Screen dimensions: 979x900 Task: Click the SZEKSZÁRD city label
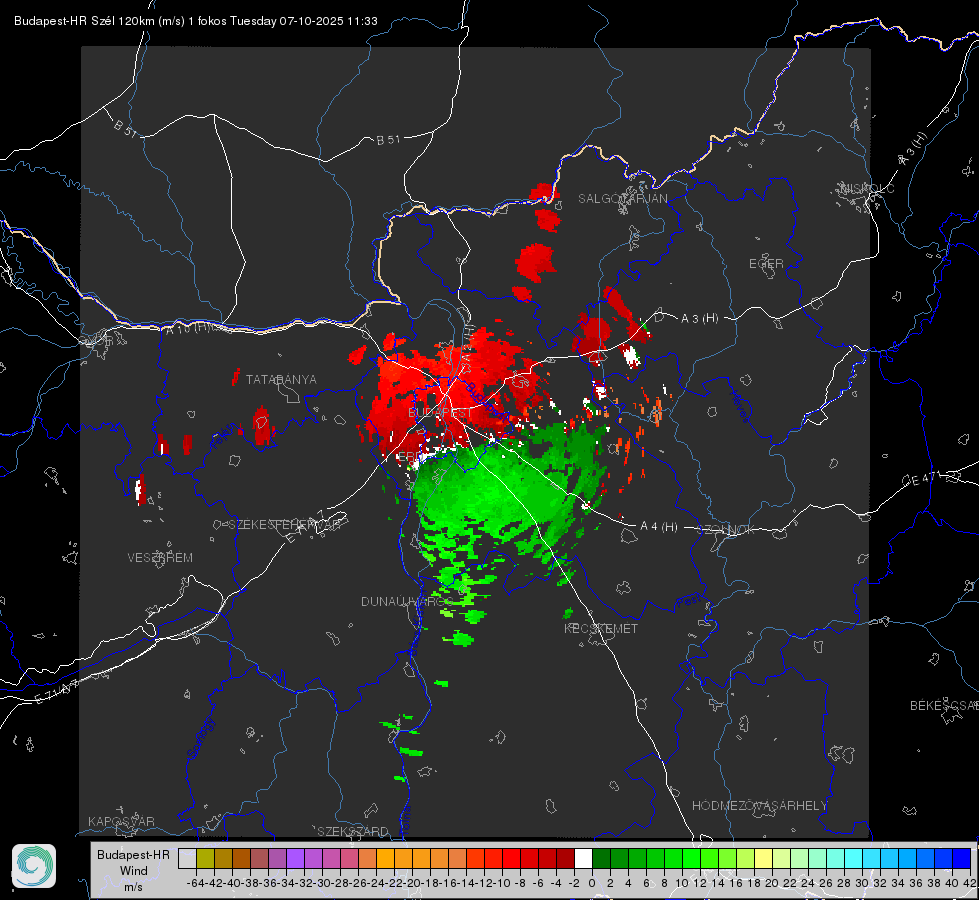[353, 831]
